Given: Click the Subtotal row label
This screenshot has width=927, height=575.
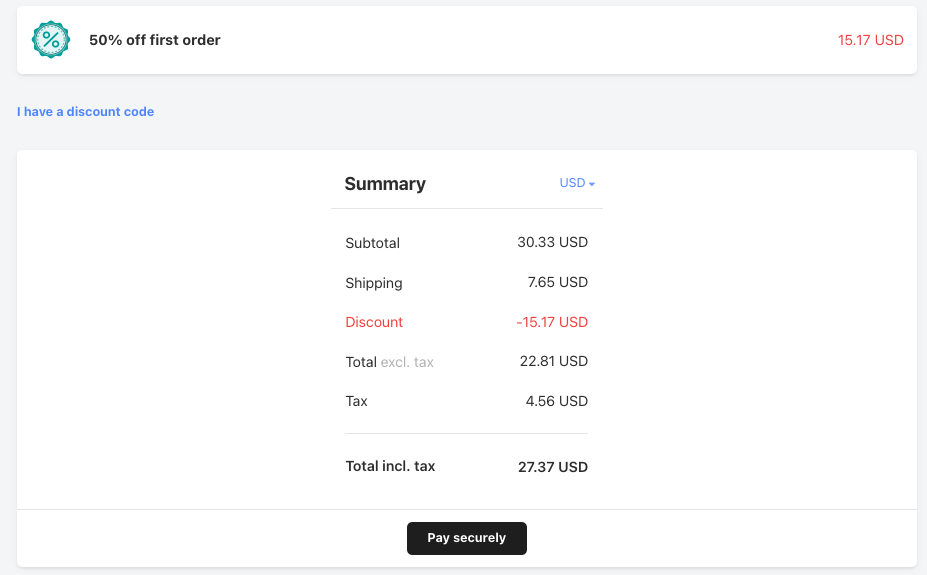Looking at the screenshot, I should pyautogui.click(x=372, y=243).
